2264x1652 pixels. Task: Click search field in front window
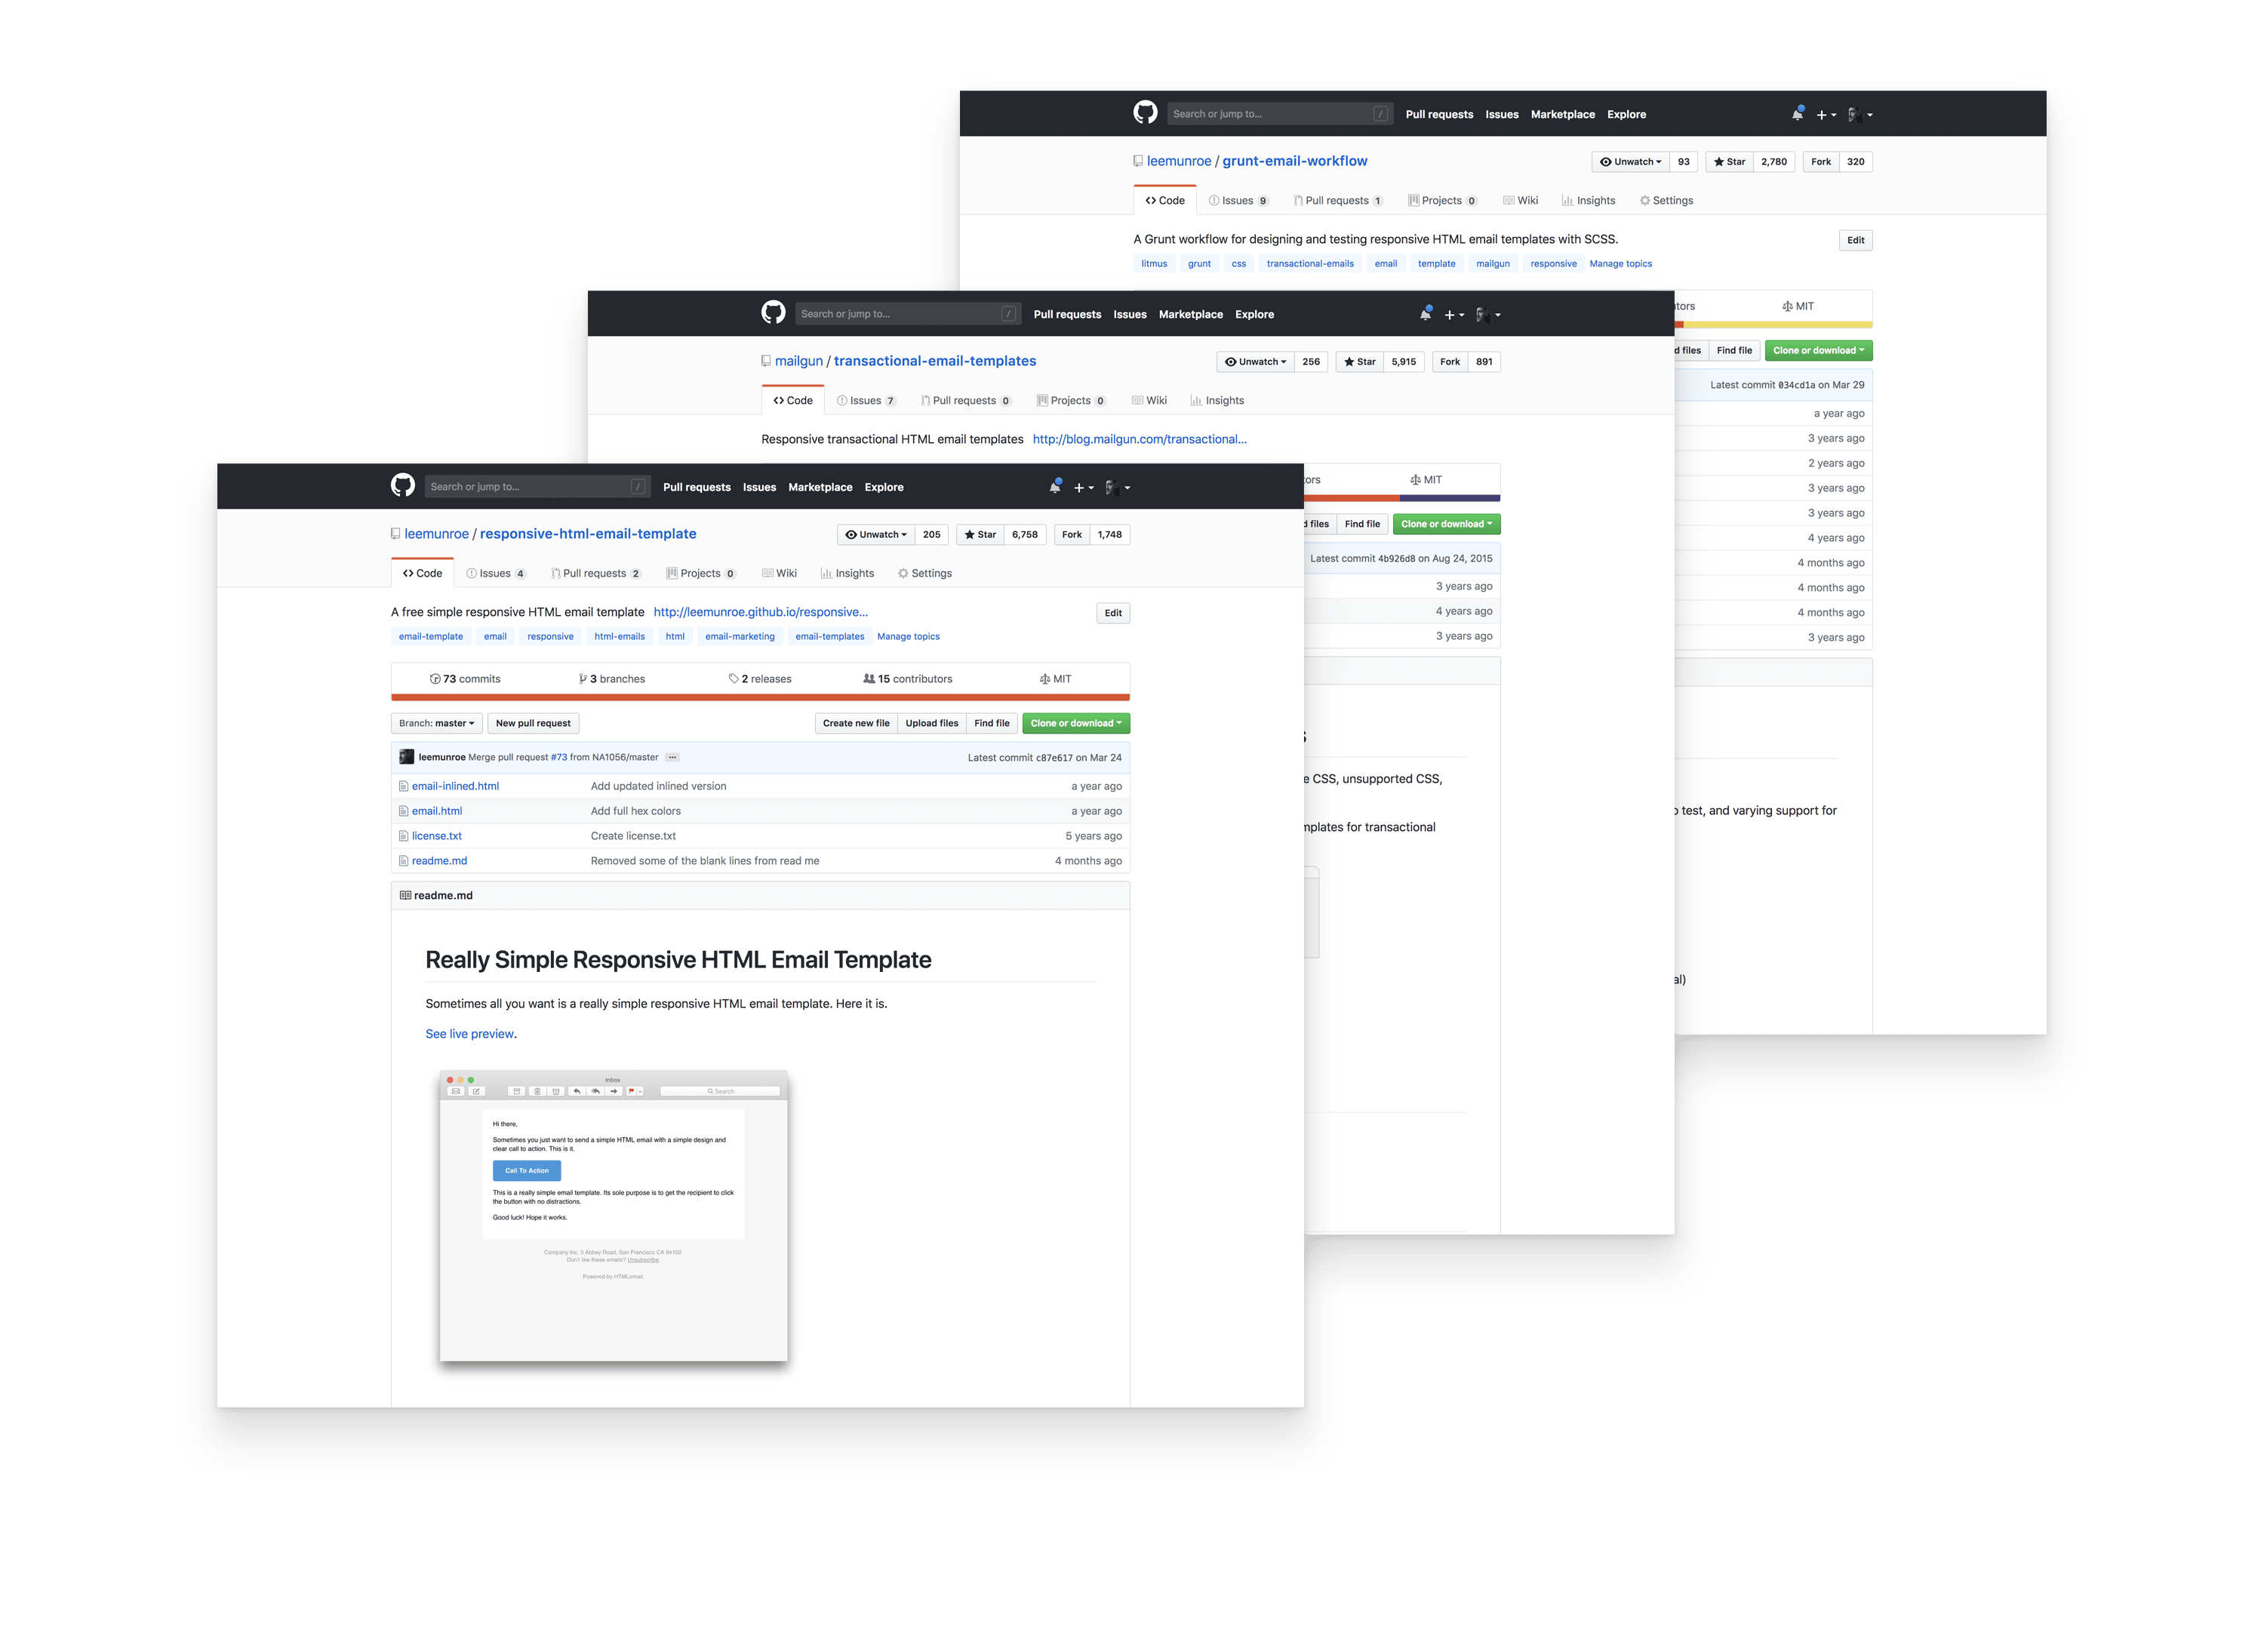(537, 486)
